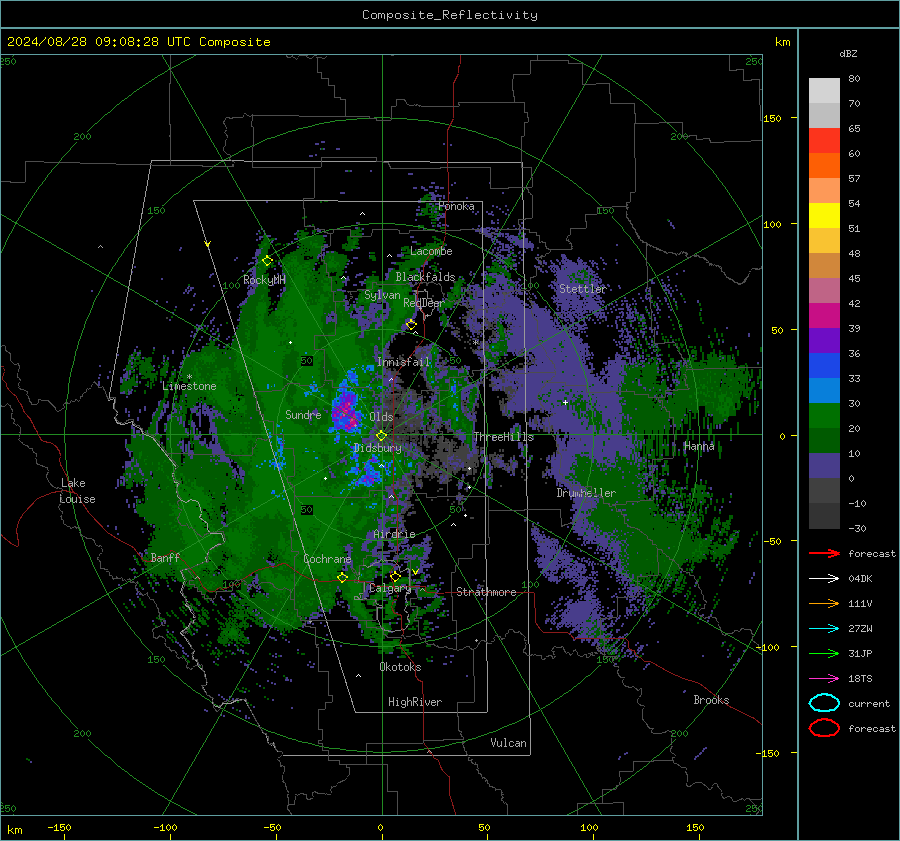Select the Lacombe town label
Image resolution: width=900 pixels, height=841 pixels.
click(431, 251)
